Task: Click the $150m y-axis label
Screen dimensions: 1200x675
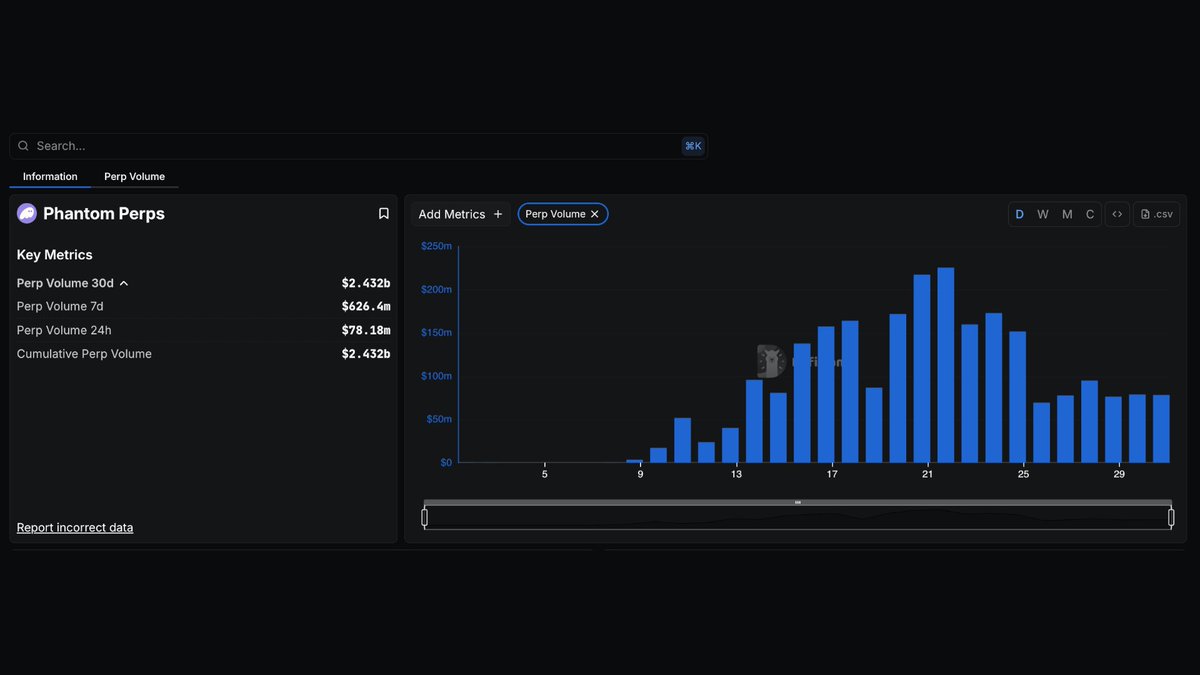Action: pyautogui.click(x=436, y=332)
